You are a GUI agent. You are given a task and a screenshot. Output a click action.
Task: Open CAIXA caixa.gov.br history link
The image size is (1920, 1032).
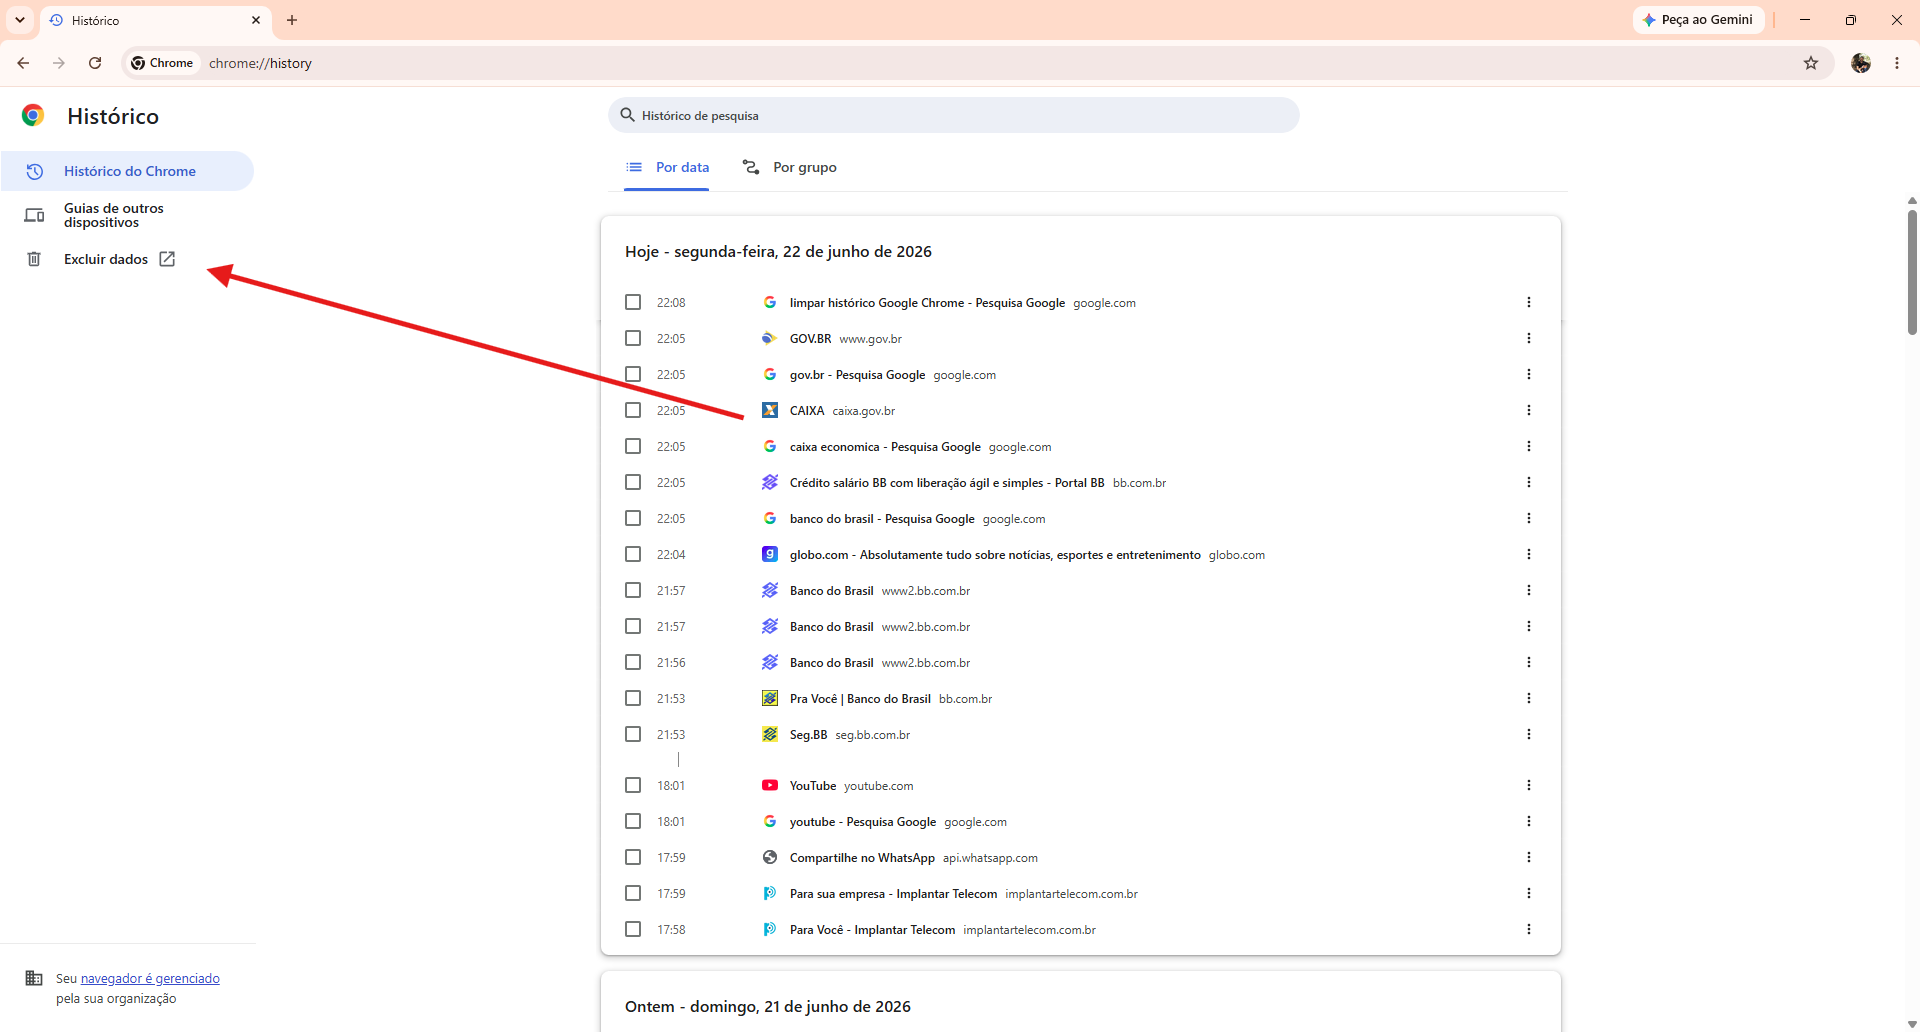pyautogui.click(x=807, y=411)
